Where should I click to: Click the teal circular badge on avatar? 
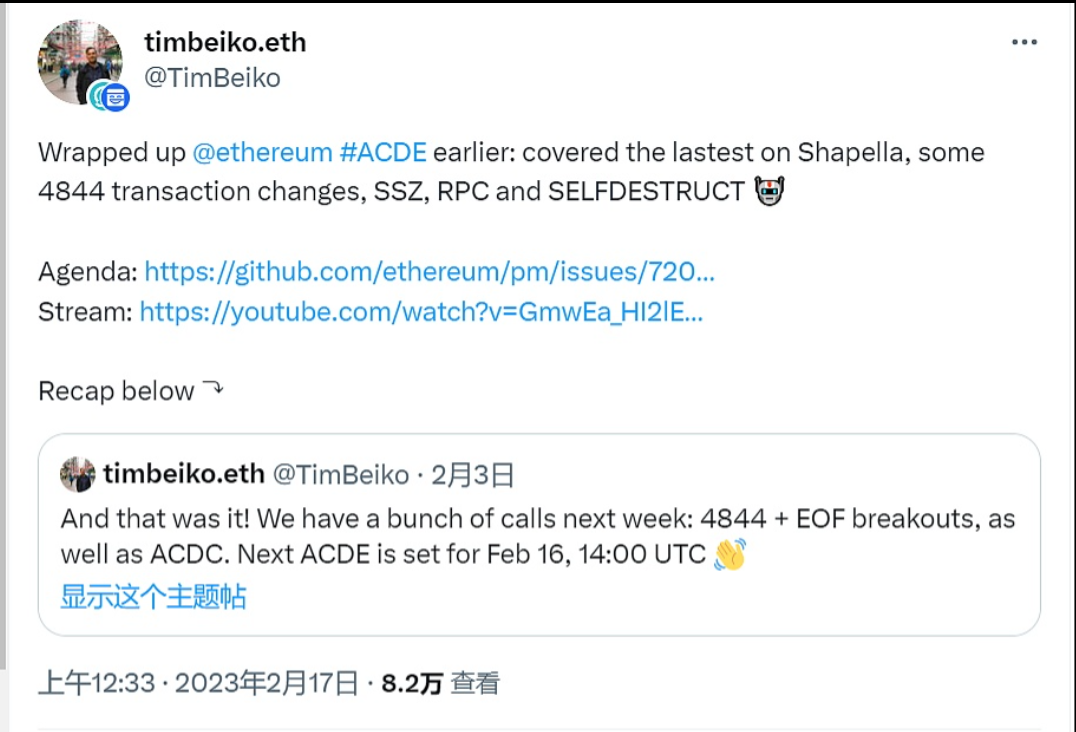99,97
